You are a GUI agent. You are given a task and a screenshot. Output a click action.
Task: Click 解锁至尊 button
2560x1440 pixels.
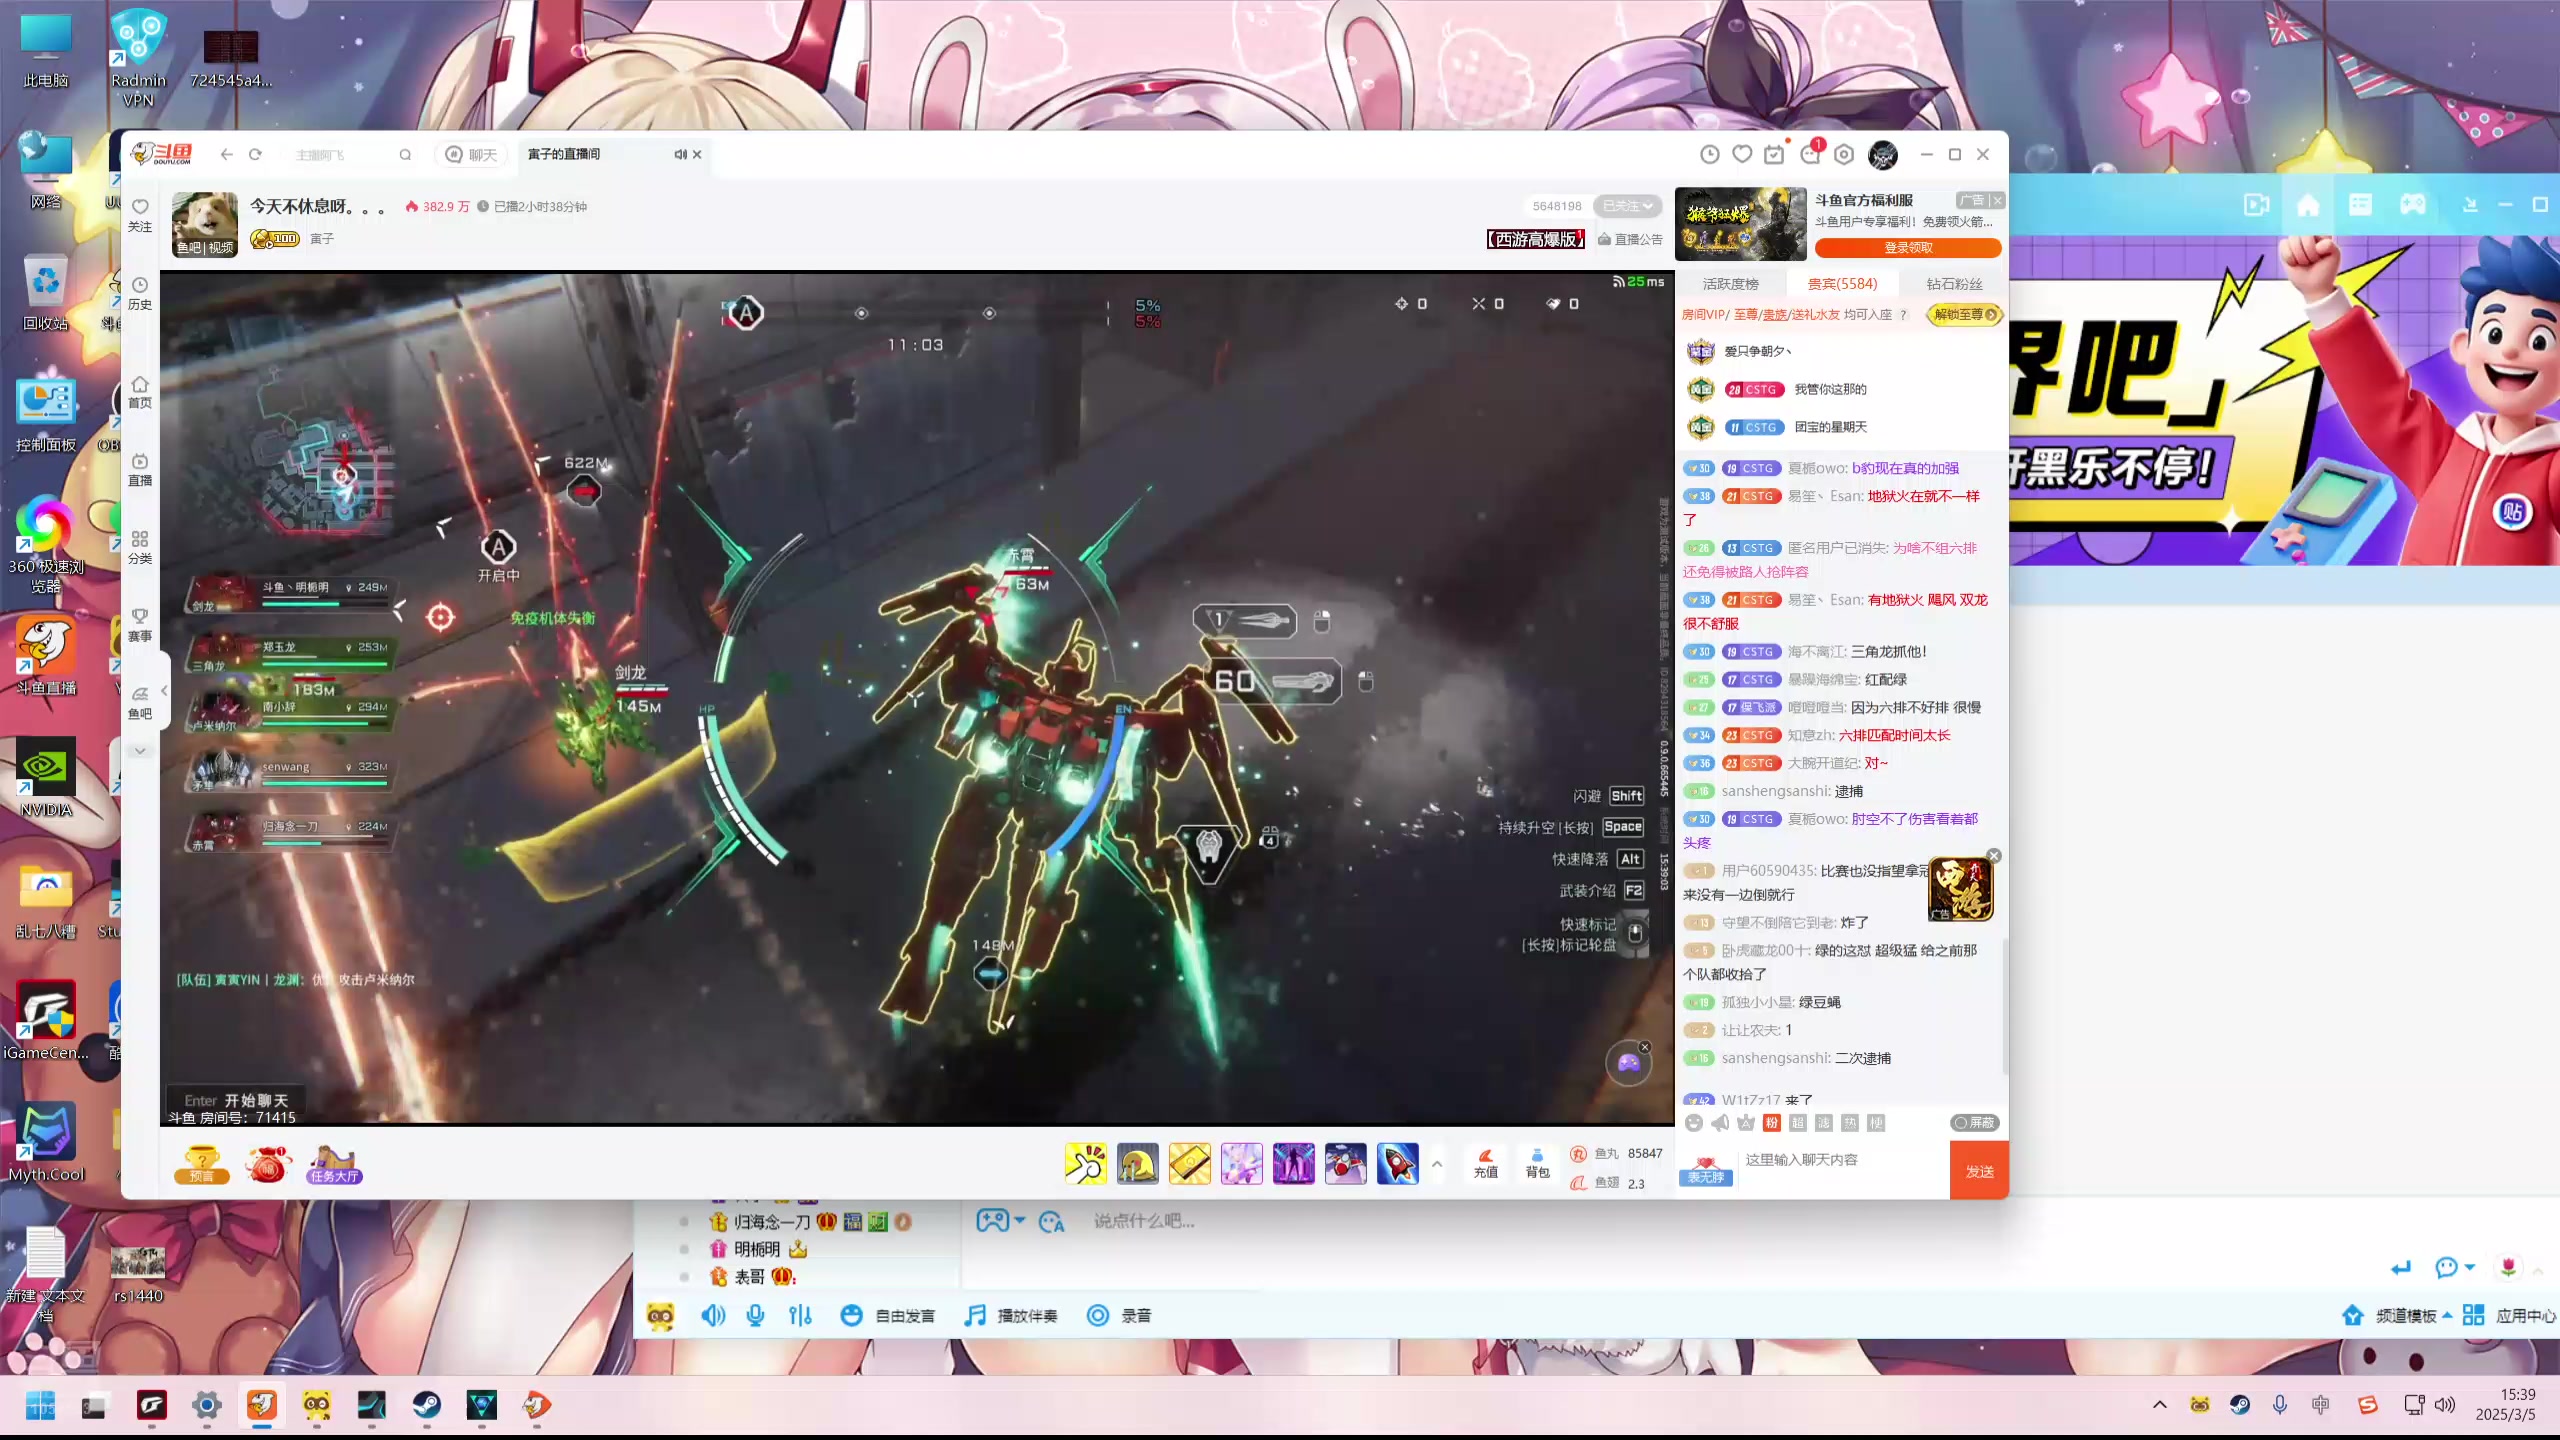[x=1964, y=314]
